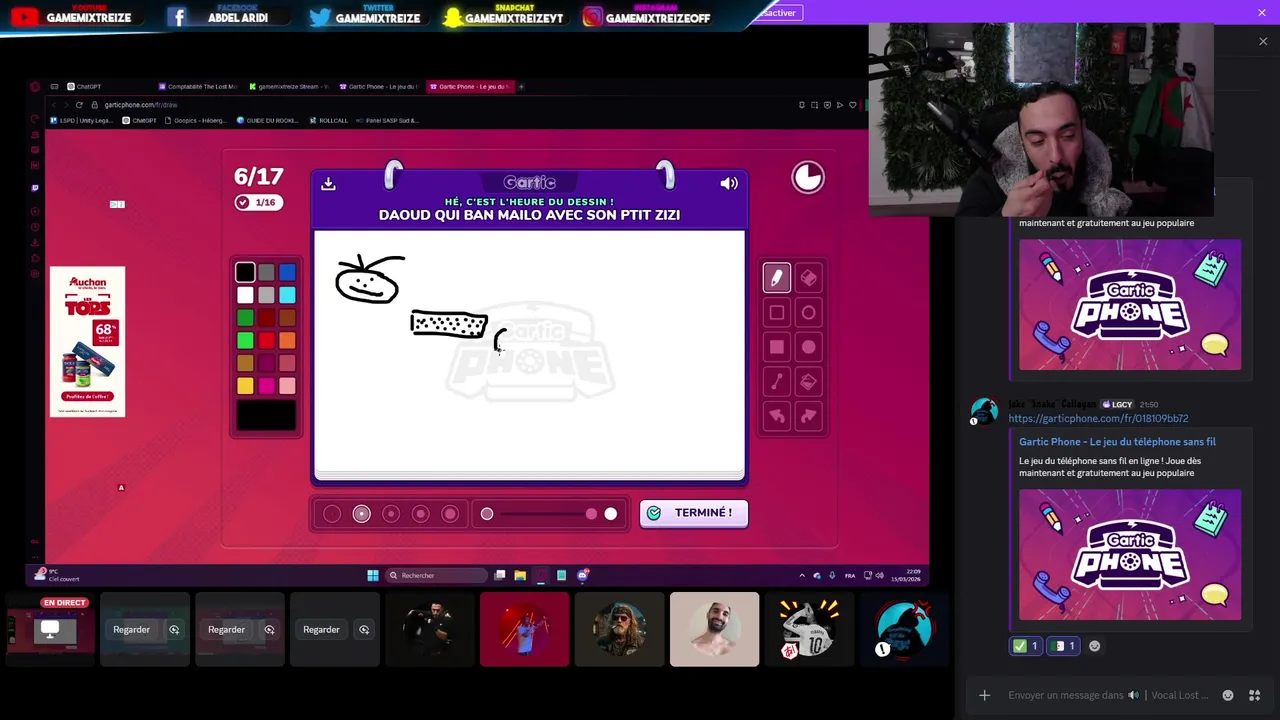Select the white color swatch

tap(245, 295)
